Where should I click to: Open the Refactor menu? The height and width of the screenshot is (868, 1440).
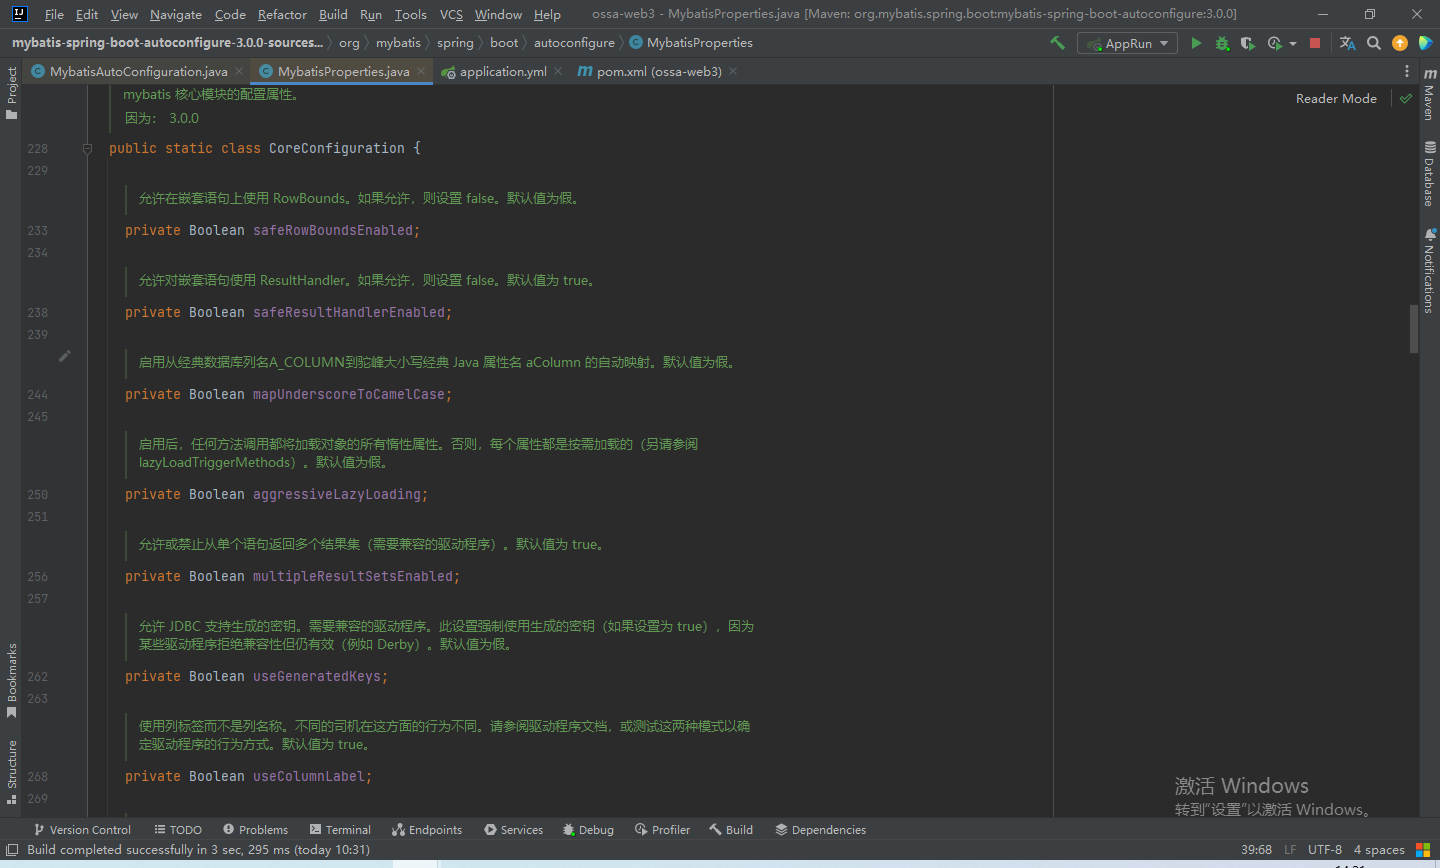click(x=282, y=14)
